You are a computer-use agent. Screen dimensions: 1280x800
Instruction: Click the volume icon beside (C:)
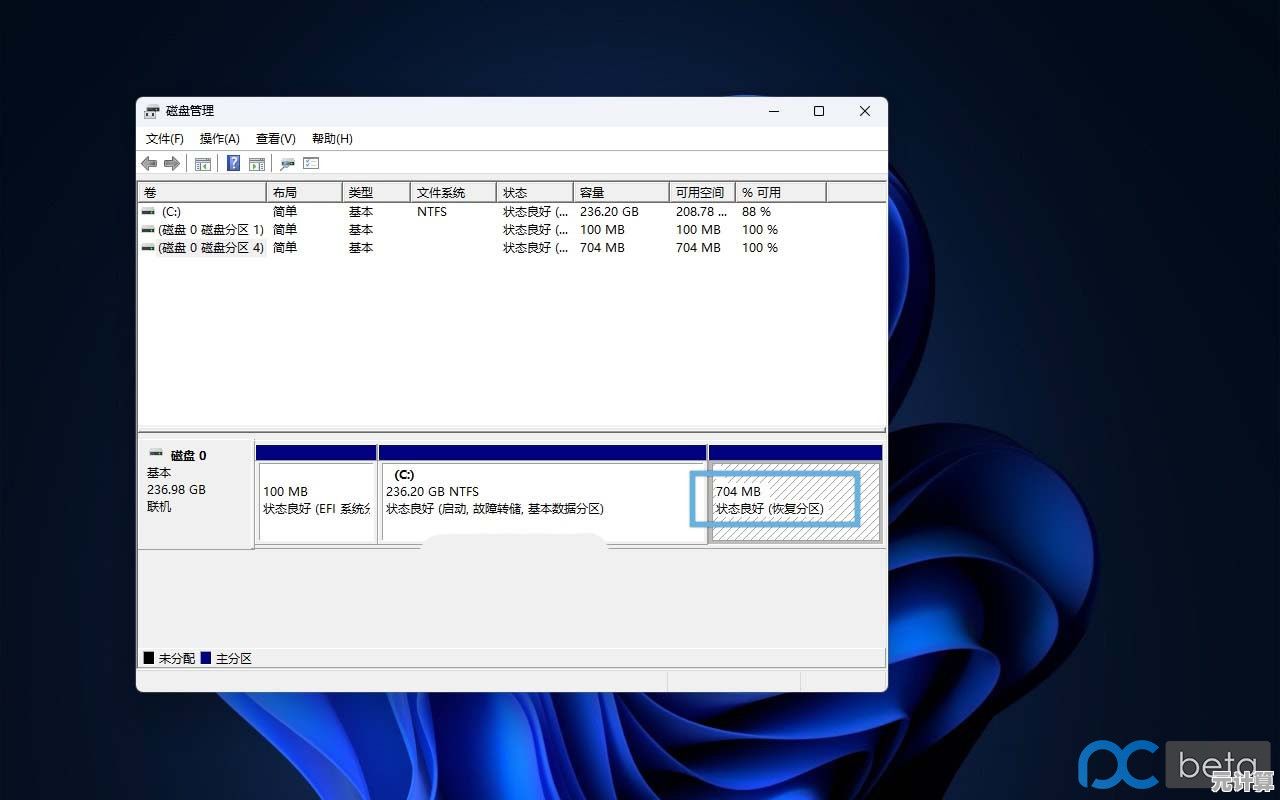point(147,211)
